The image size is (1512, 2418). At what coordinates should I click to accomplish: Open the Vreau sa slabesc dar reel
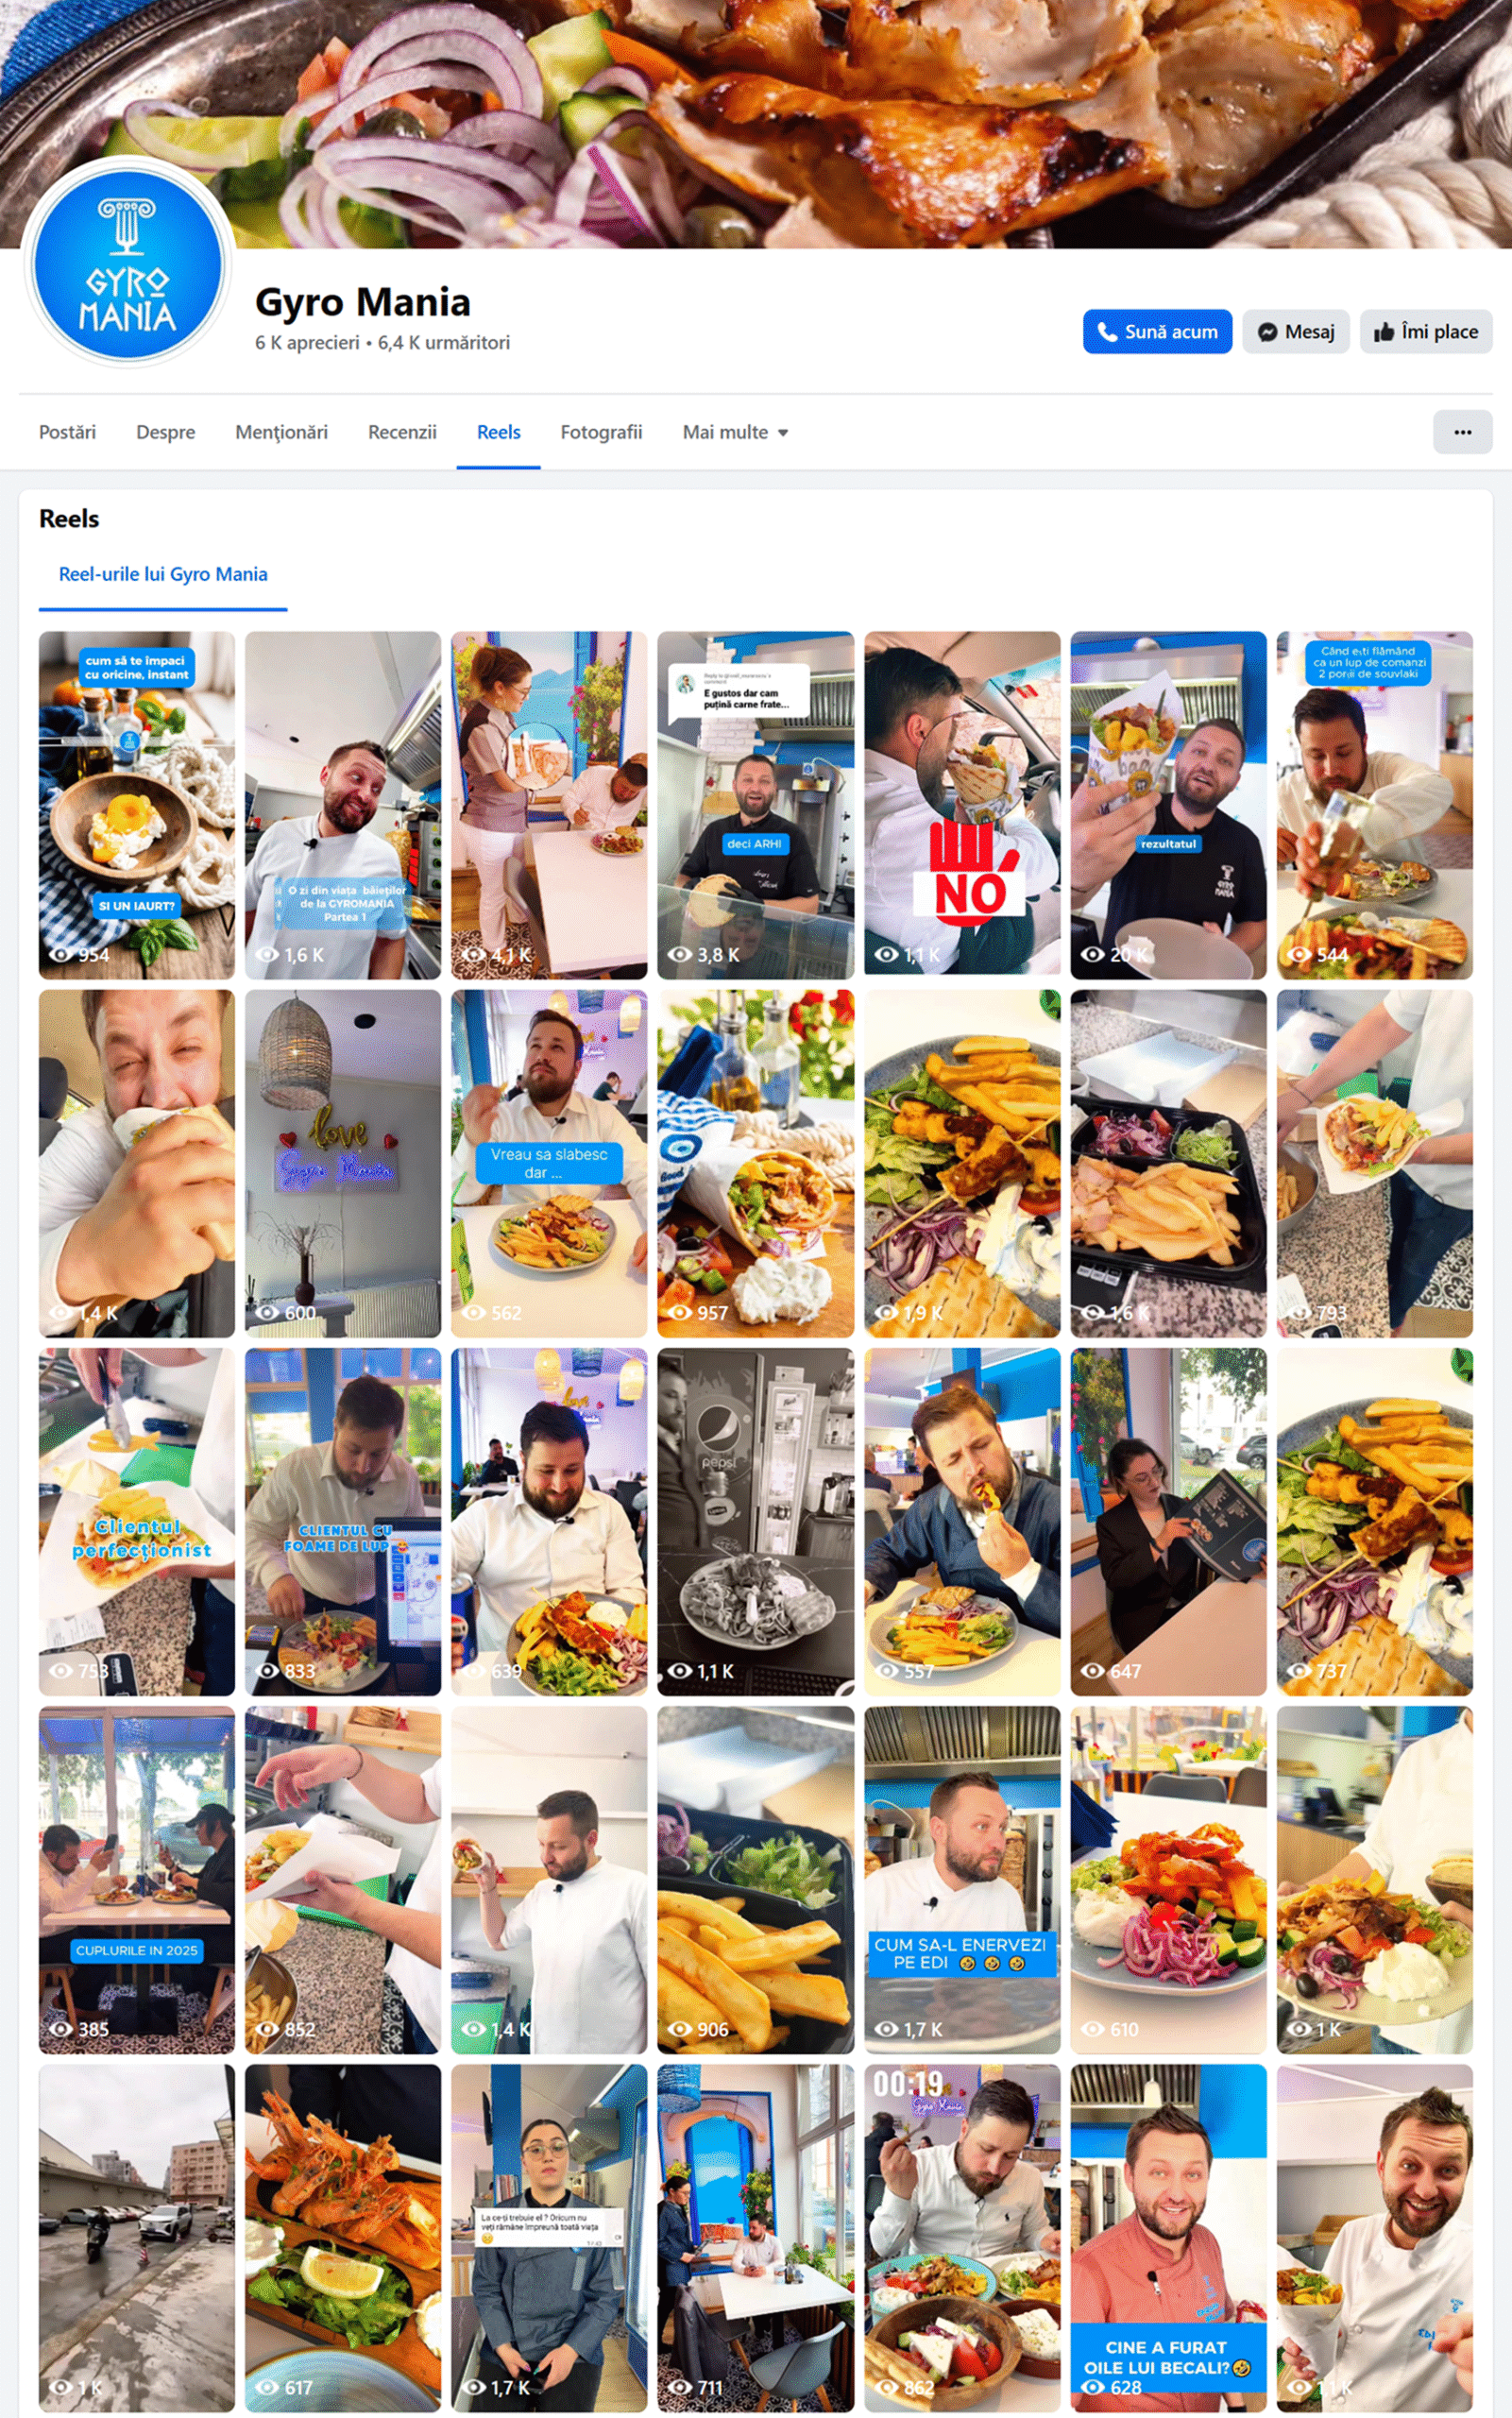coord(549,1163)
